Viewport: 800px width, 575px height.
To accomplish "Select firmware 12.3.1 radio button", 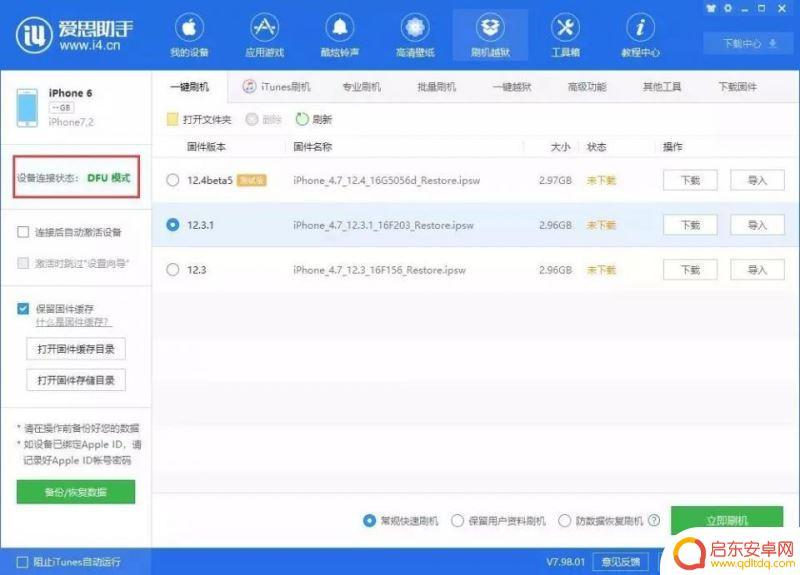I will [x=173, y=225].
